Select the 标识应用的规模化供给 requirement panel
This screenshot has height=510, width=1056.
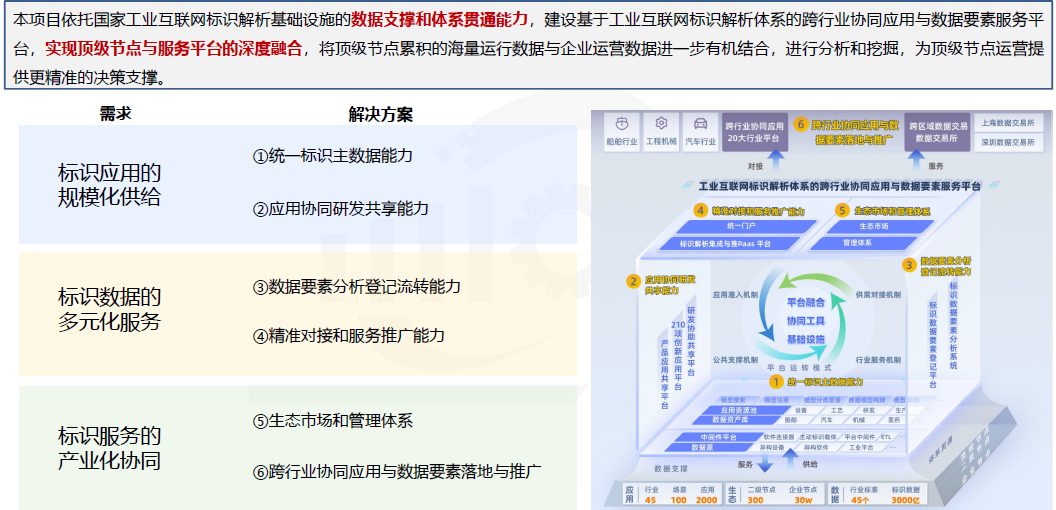(110, 185)
